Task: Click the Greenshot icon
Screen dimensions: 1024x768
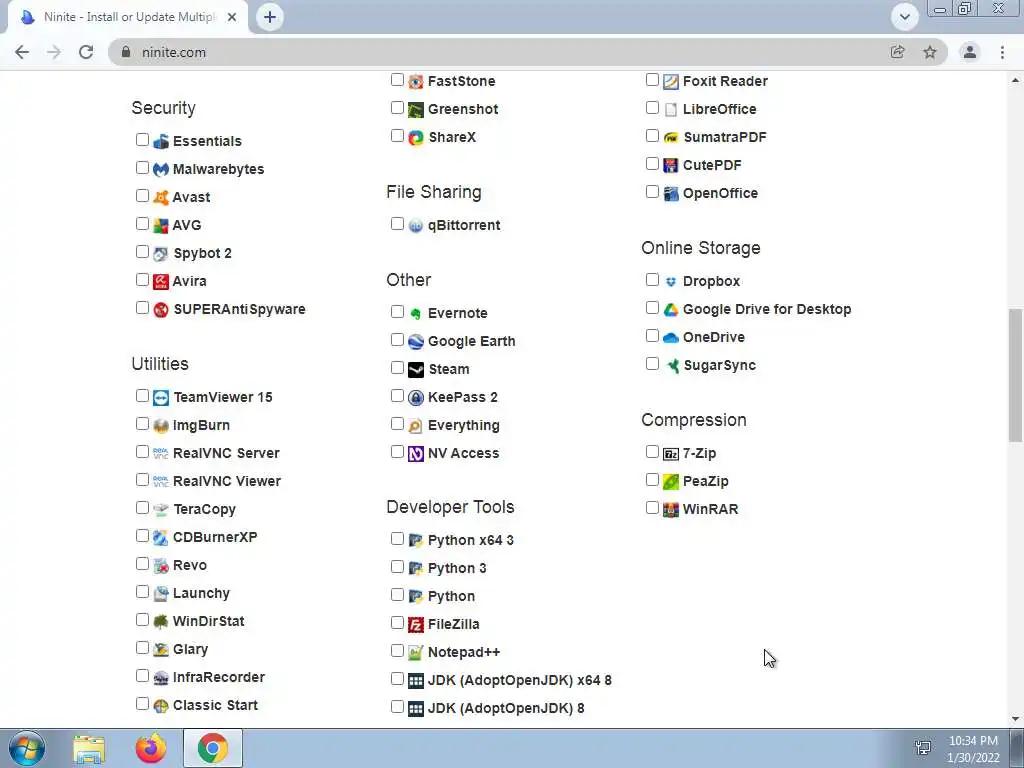Action: (x=416, y=110)
